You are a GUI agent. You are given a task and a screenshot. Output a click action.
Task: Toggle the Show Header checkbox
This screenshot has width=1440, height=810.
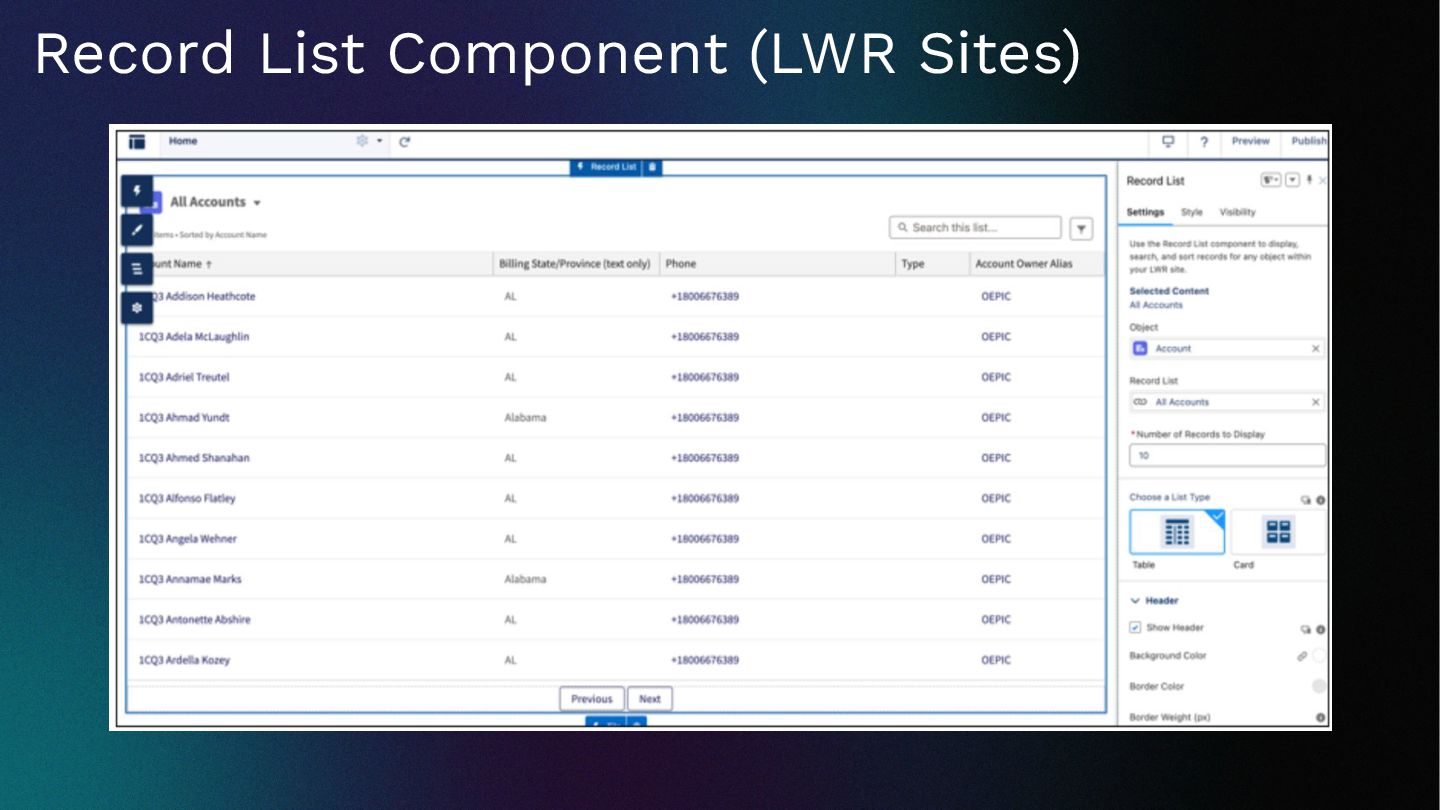click(1135, 628)
